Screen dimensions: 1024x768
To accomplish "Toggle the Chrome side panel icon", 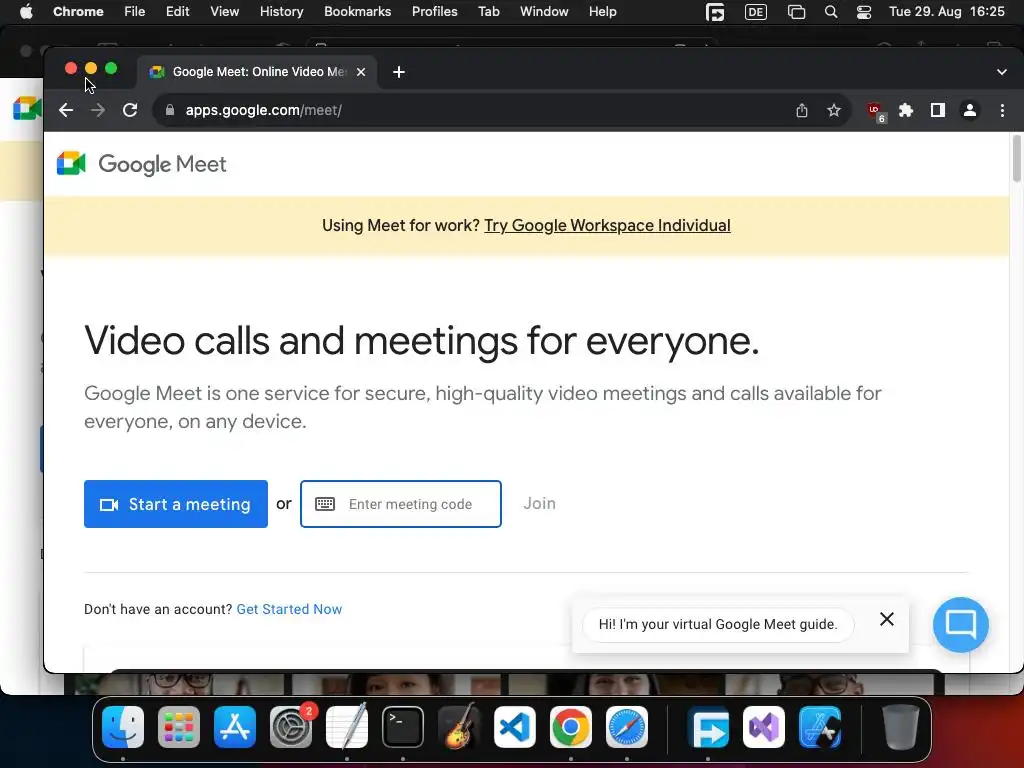I will pyautogui.click(x=938, y=110).
